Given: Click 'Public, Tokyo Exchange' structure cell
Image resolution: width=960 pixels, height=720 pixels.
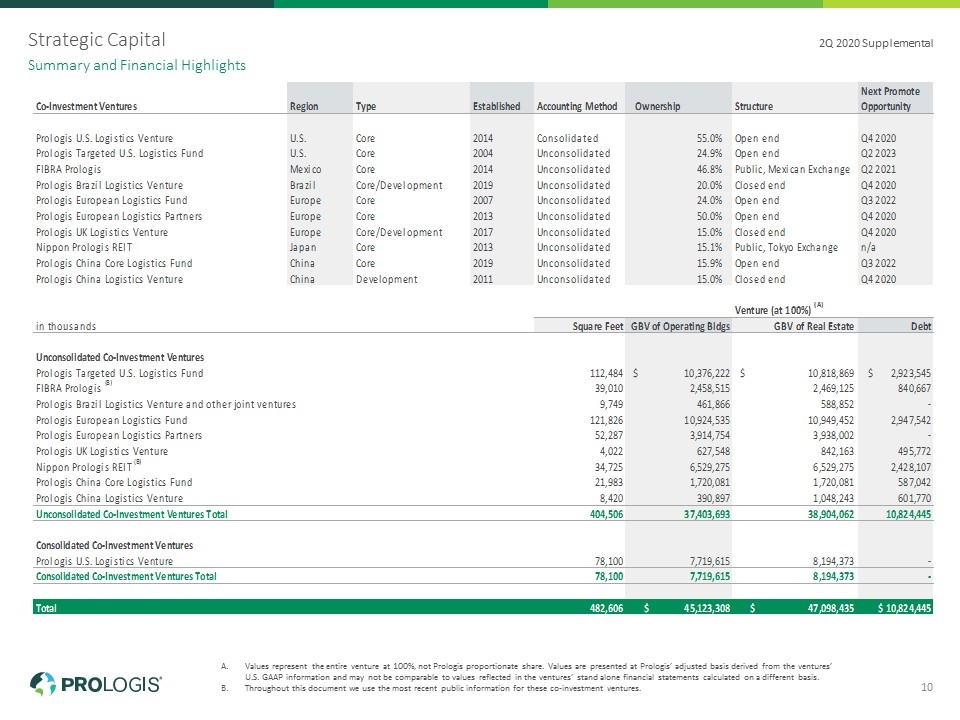Looking at the screenshot, I should point(786,247).
